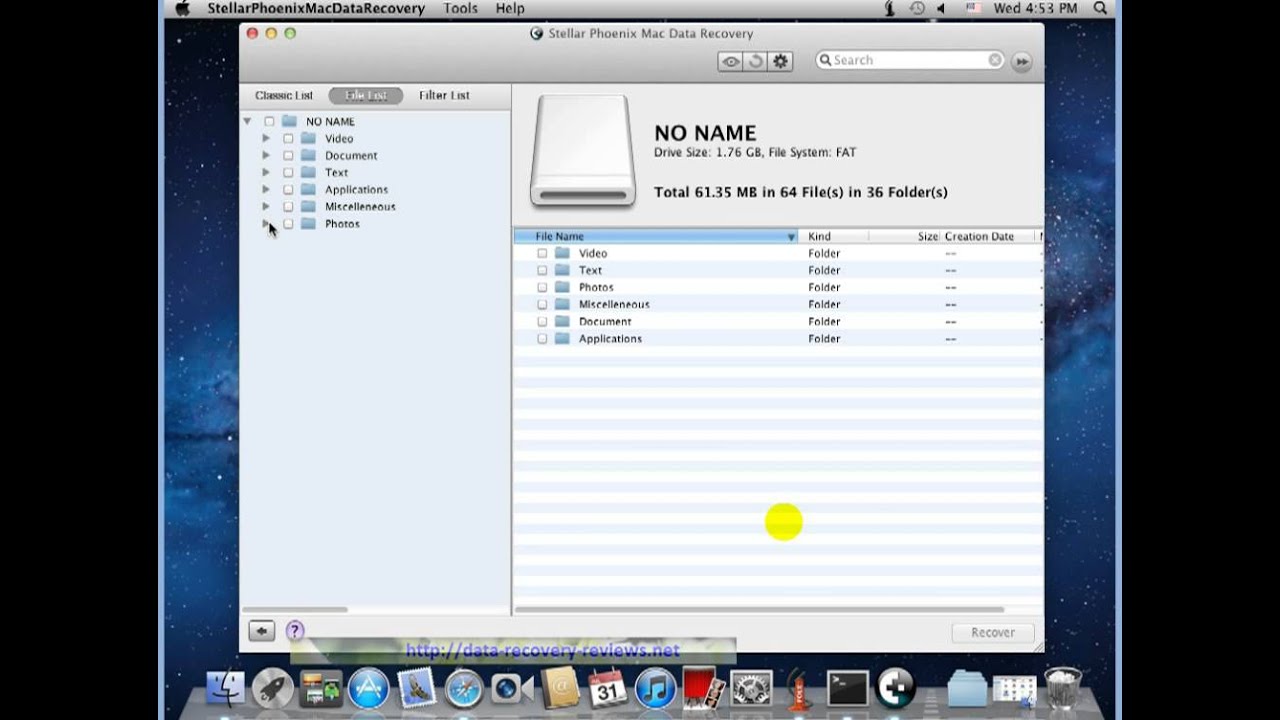
Task: Expand the Video folder in tree
Action: click(266, 138)
